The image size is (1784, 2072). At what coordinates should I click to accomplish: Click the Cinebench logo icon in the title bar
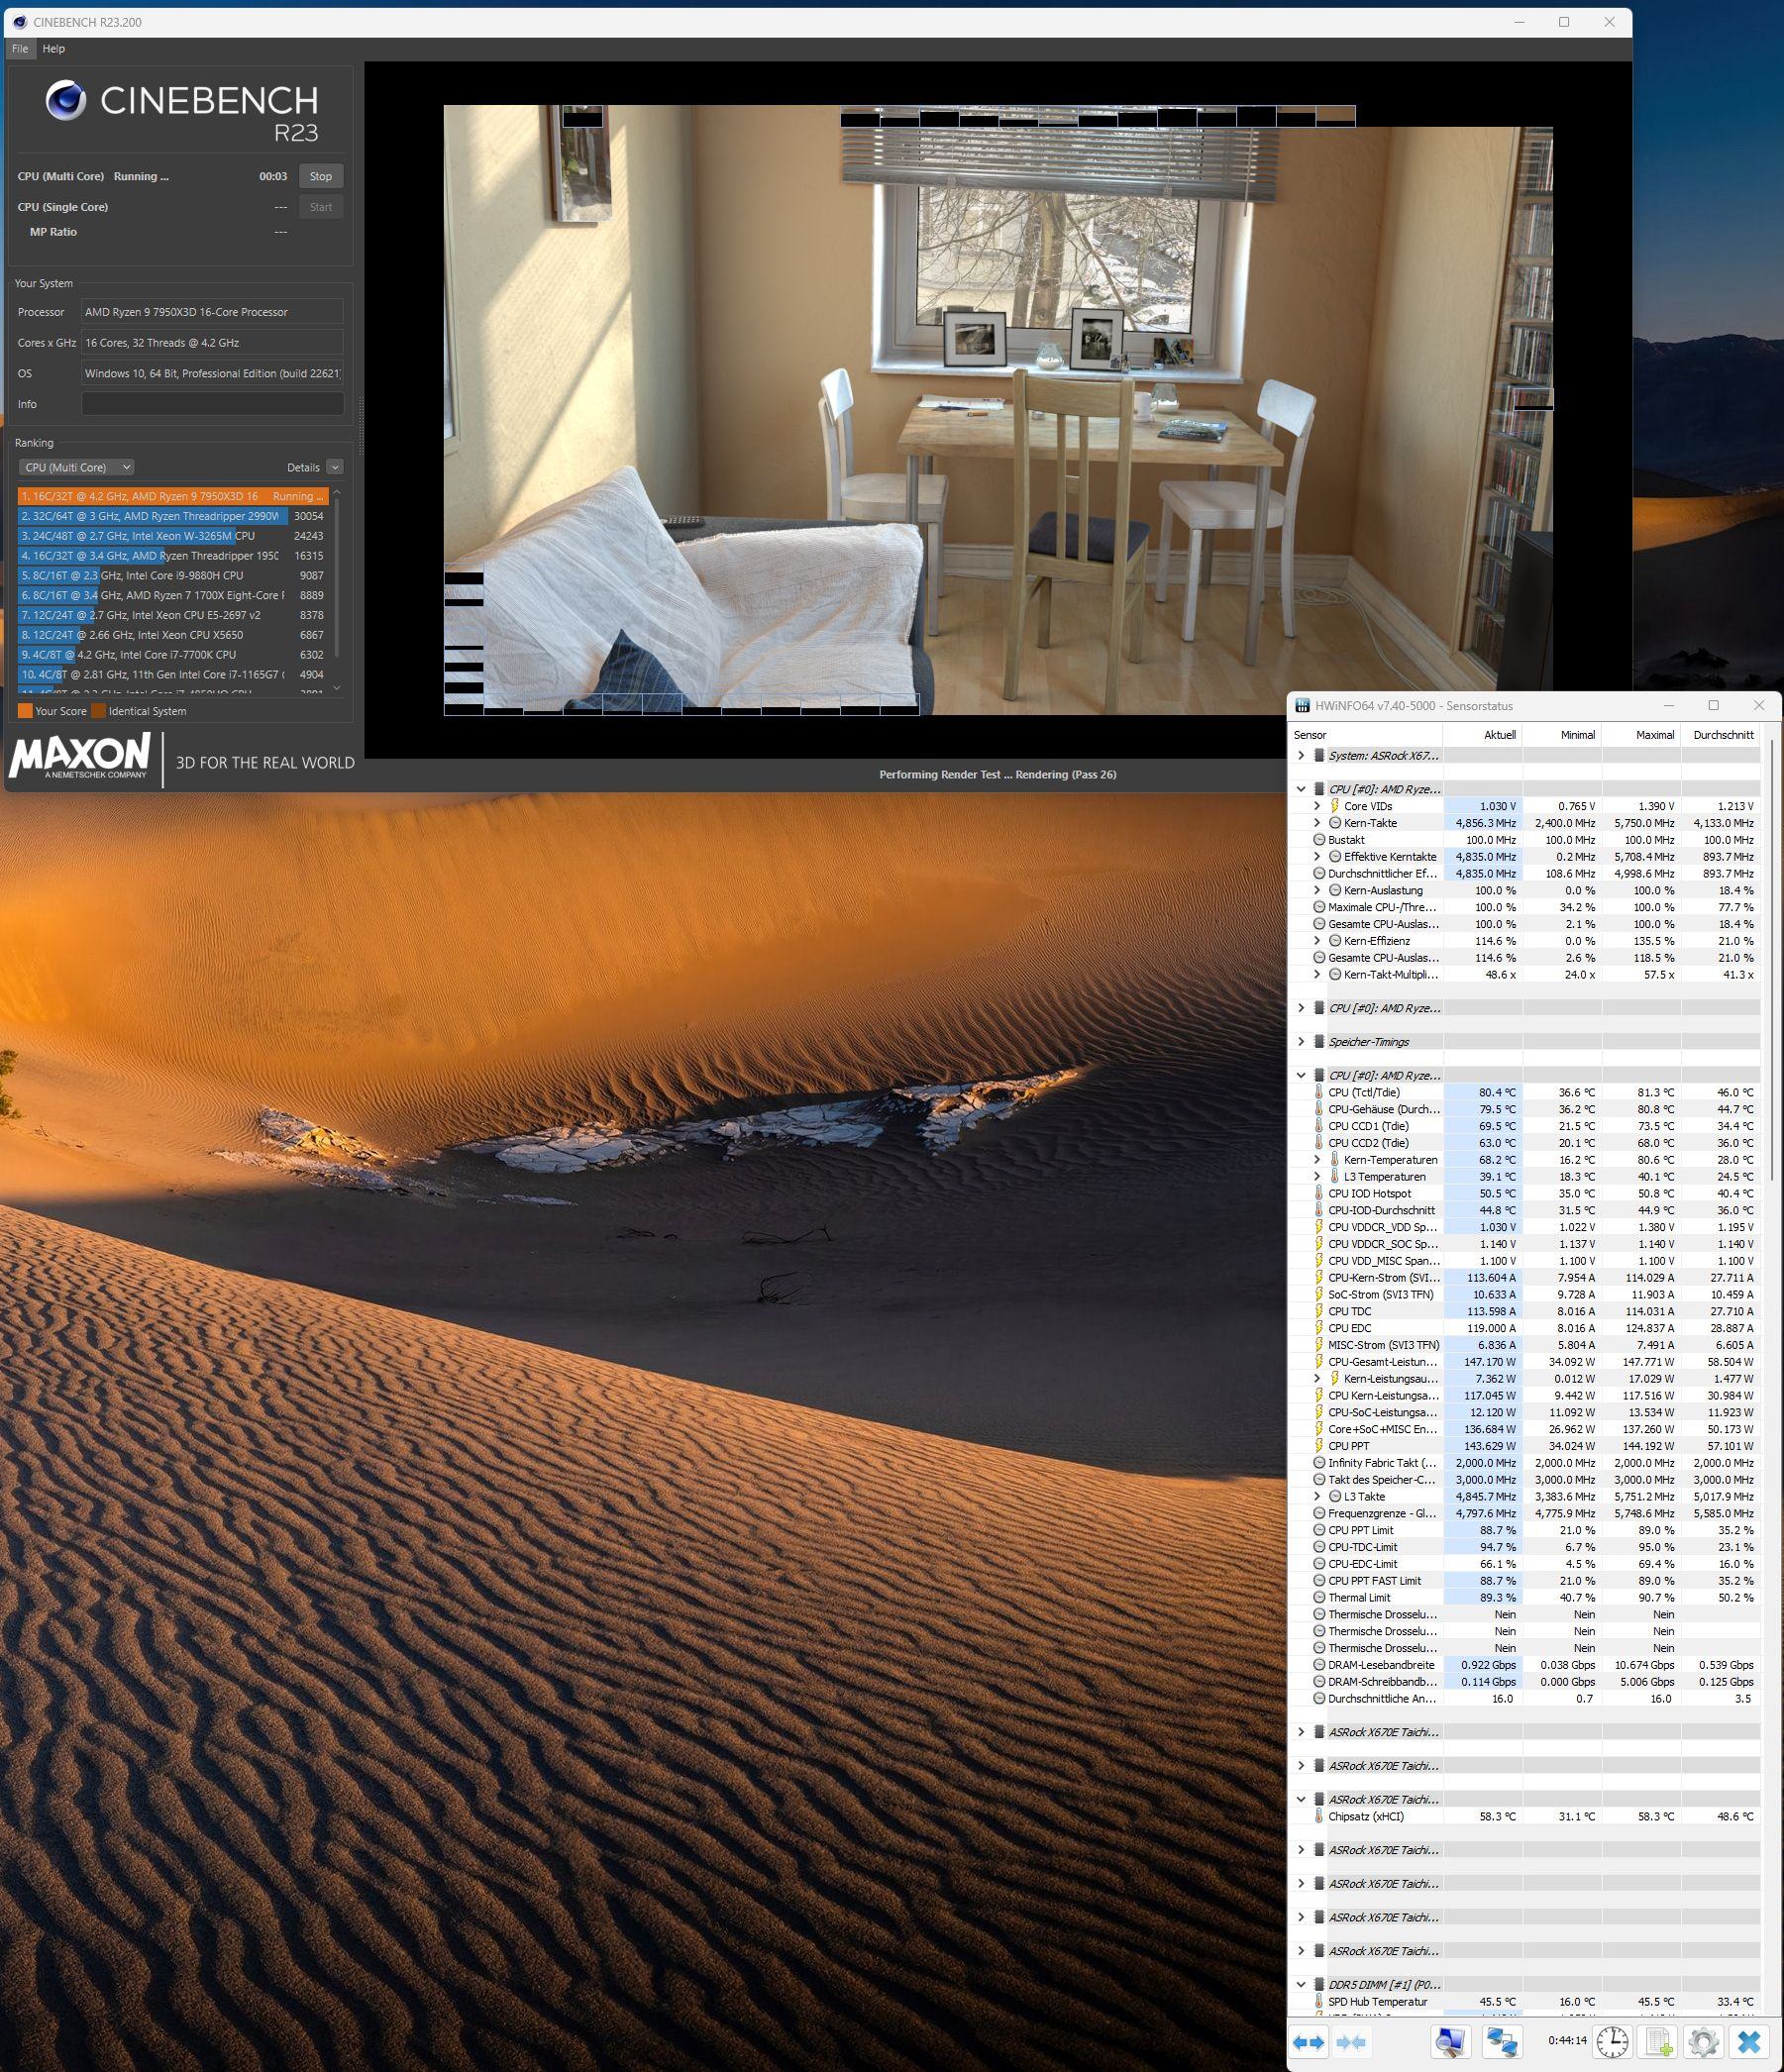19,22
